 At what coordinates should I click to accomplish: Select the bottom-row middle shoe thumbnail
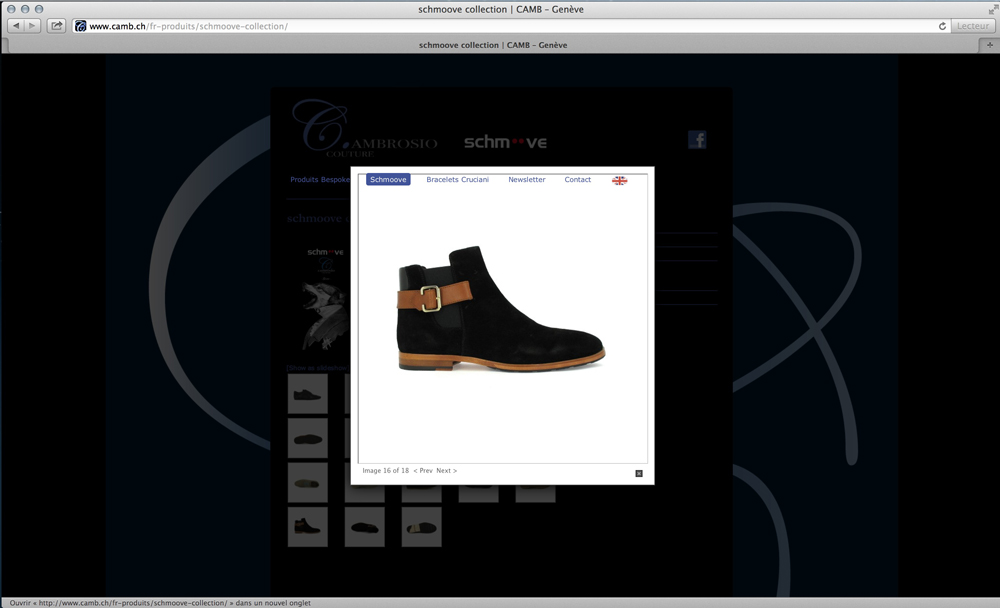point(365,527)
